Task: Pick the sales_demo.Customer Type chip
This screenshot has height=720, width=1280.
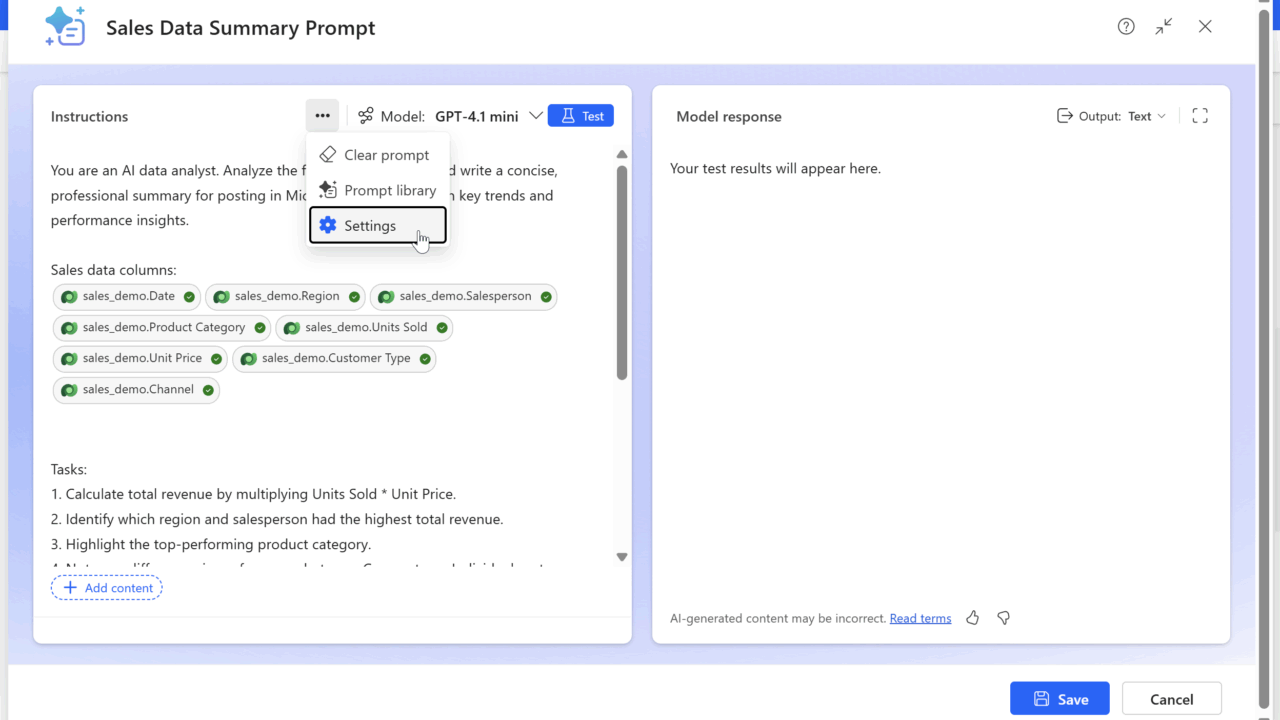Action: pyautogui.click(x=334, y=359)
